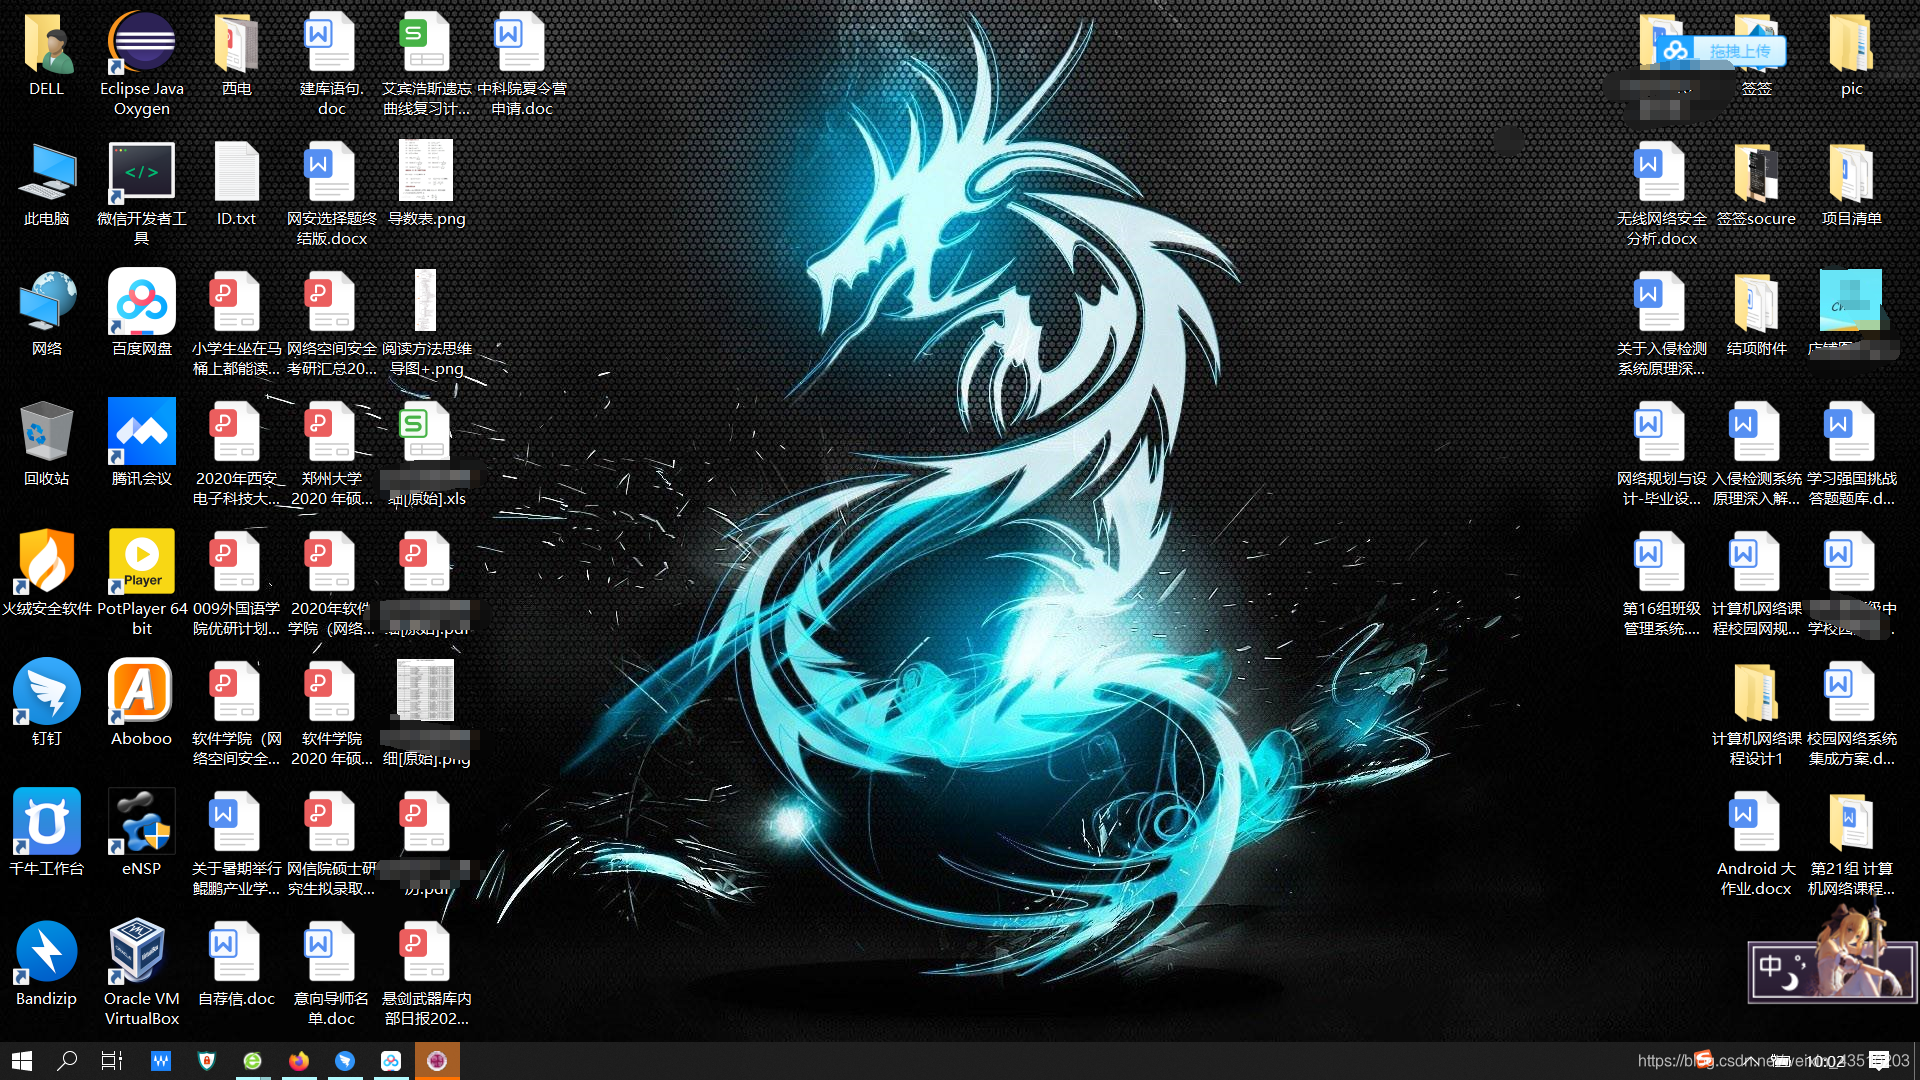
Task: Launch Eclipse Java Oxygen shortcut
Action: point(141,64)
